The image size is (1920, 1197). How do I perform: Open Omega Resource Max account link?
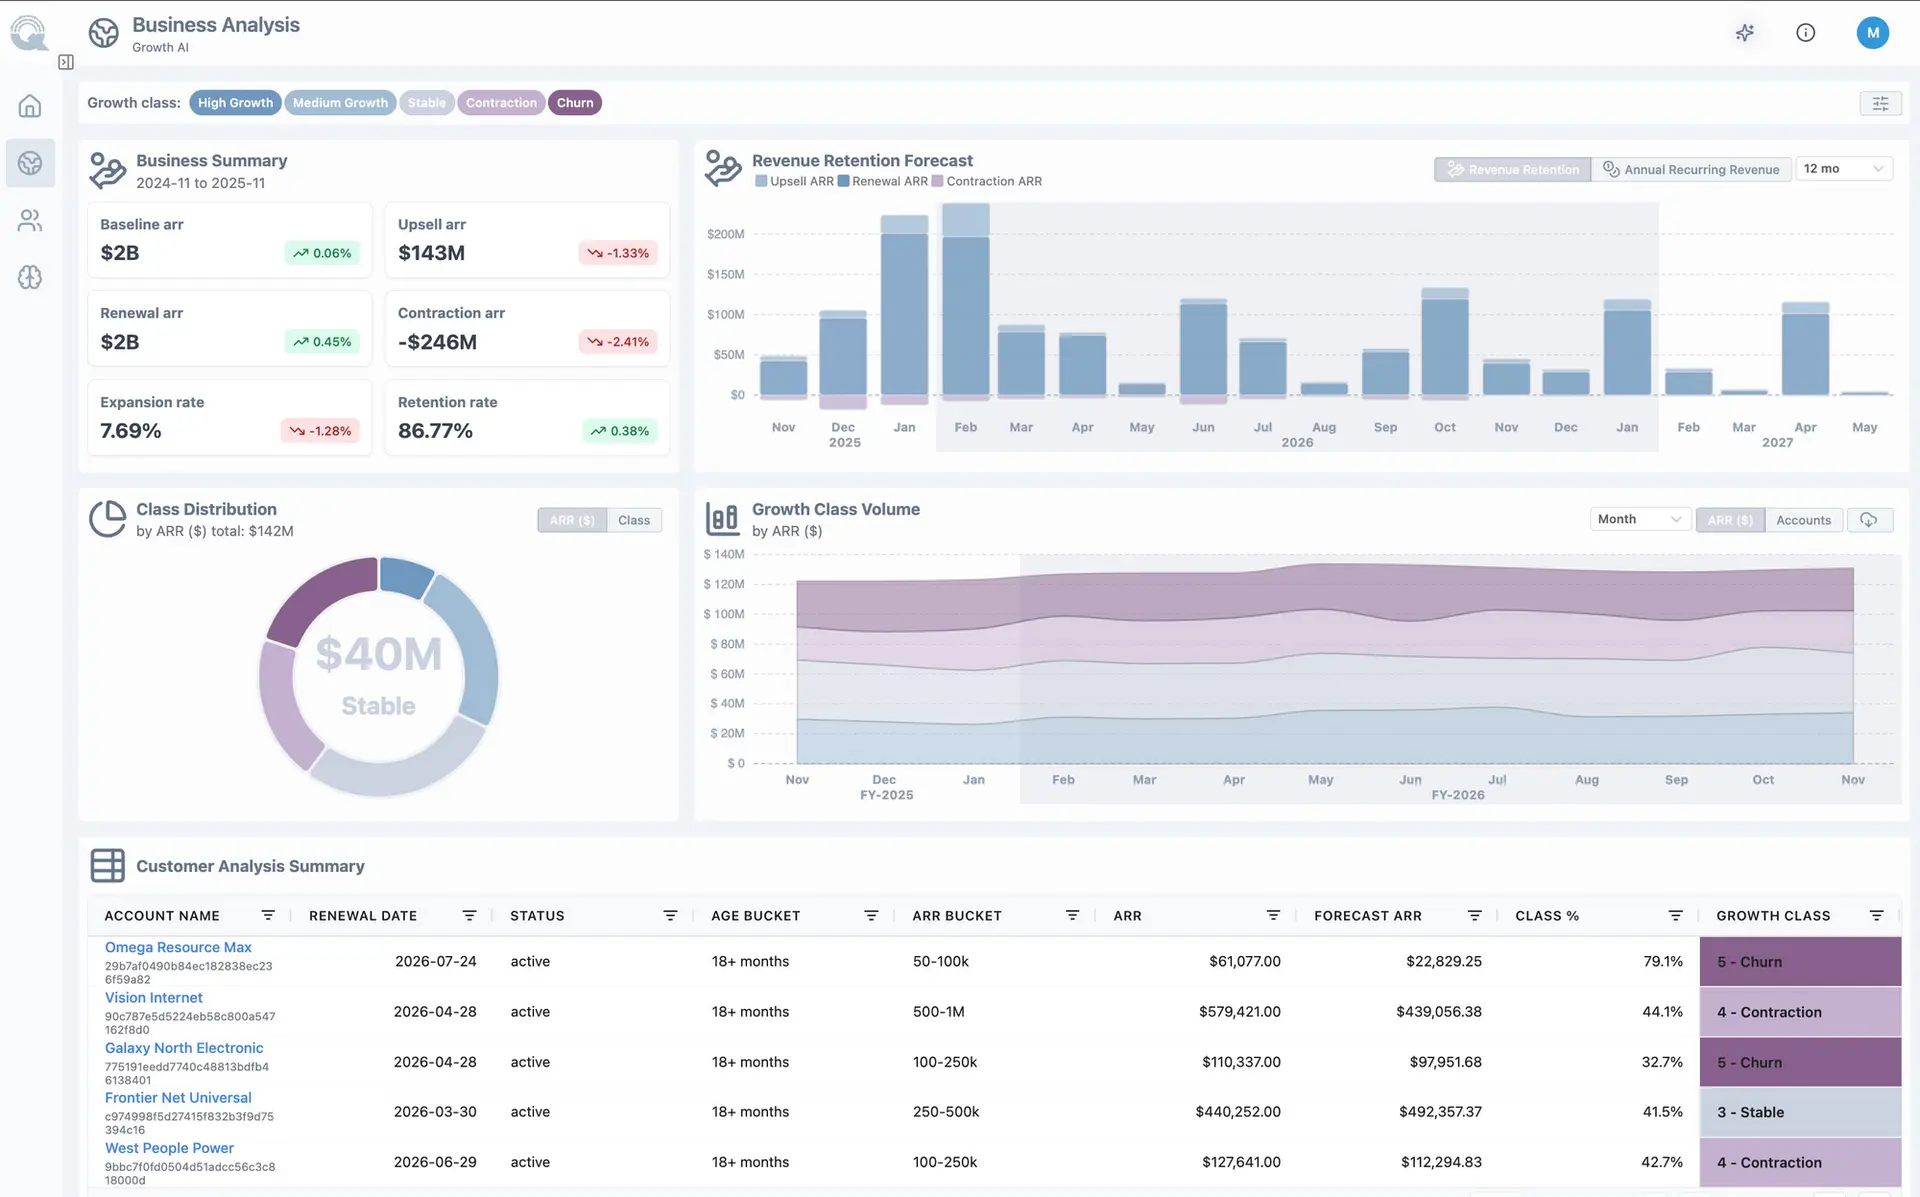(x=178, y=947)
